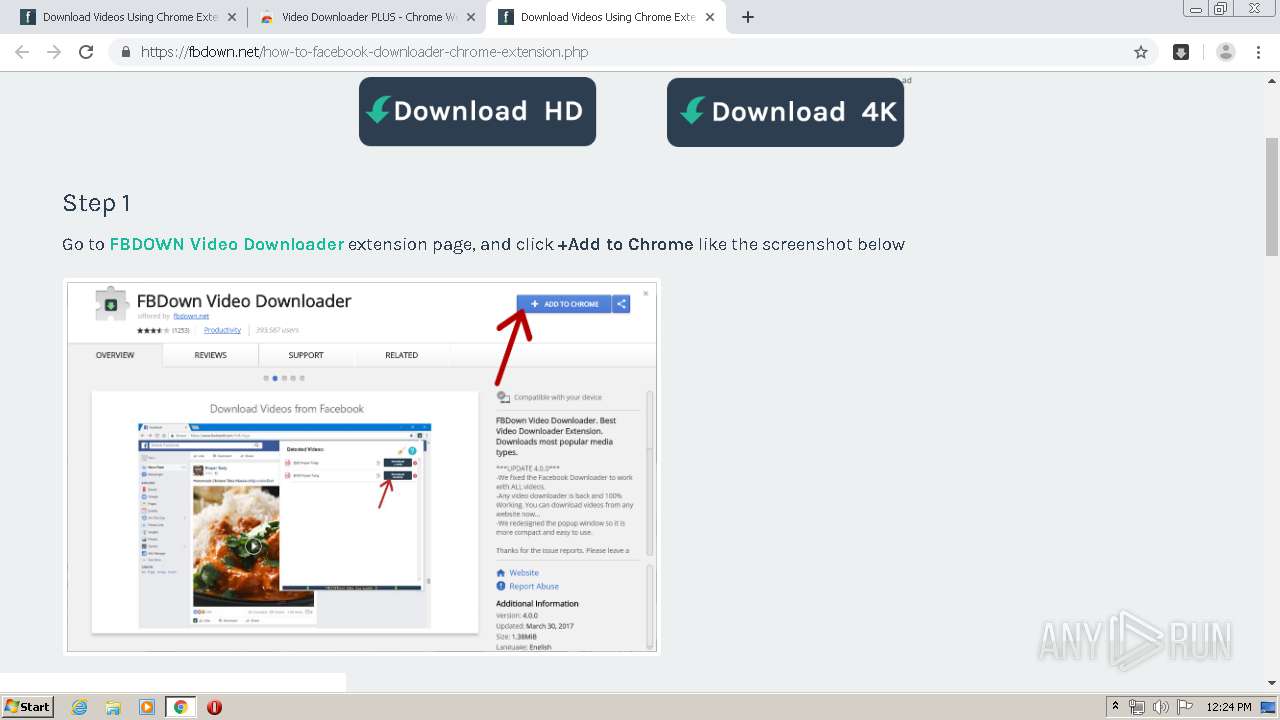
Task: Open the Chrome profile avatar menu
Action: coord(1226,52)
